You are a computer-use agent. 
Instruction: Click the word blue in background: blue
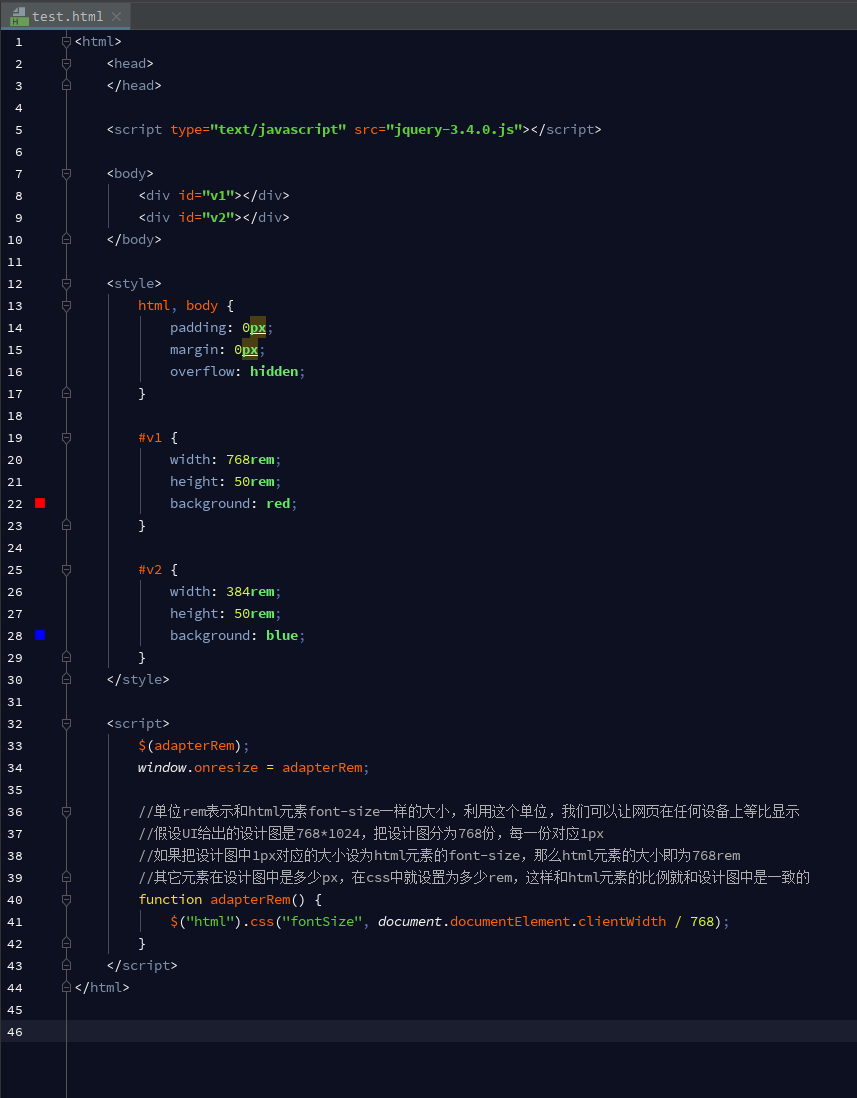tap(282, 635)
